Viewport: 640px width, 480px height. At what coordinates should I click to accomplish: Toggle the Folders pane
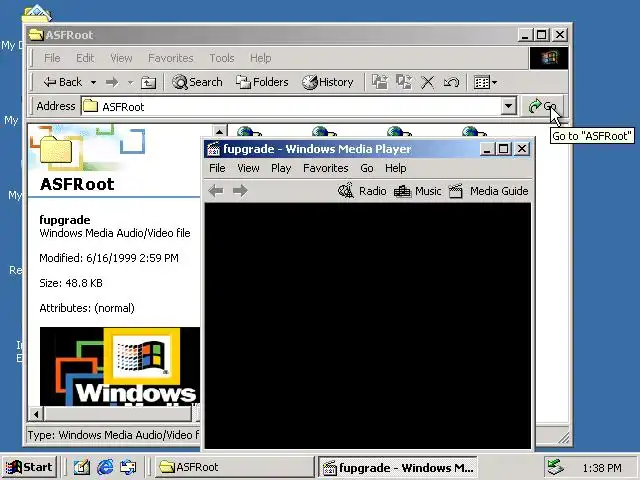tap(262, 82)
